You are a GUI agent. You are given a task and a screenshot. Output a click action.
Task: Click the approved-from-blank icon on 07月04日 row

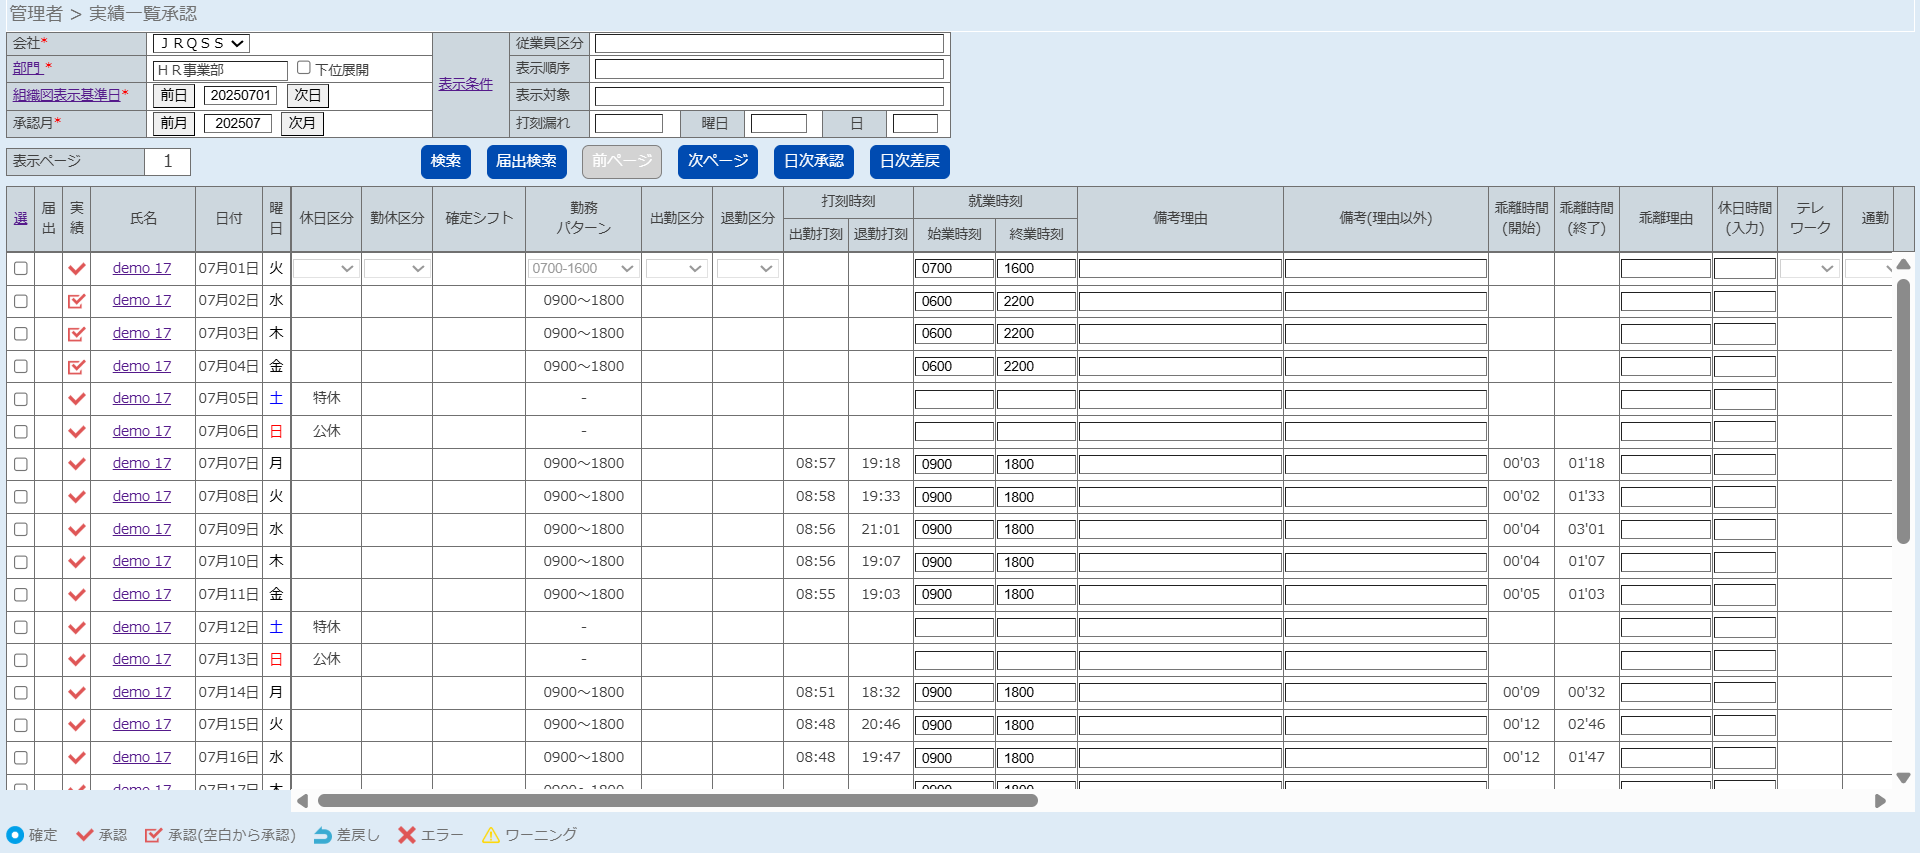point(76,367)
